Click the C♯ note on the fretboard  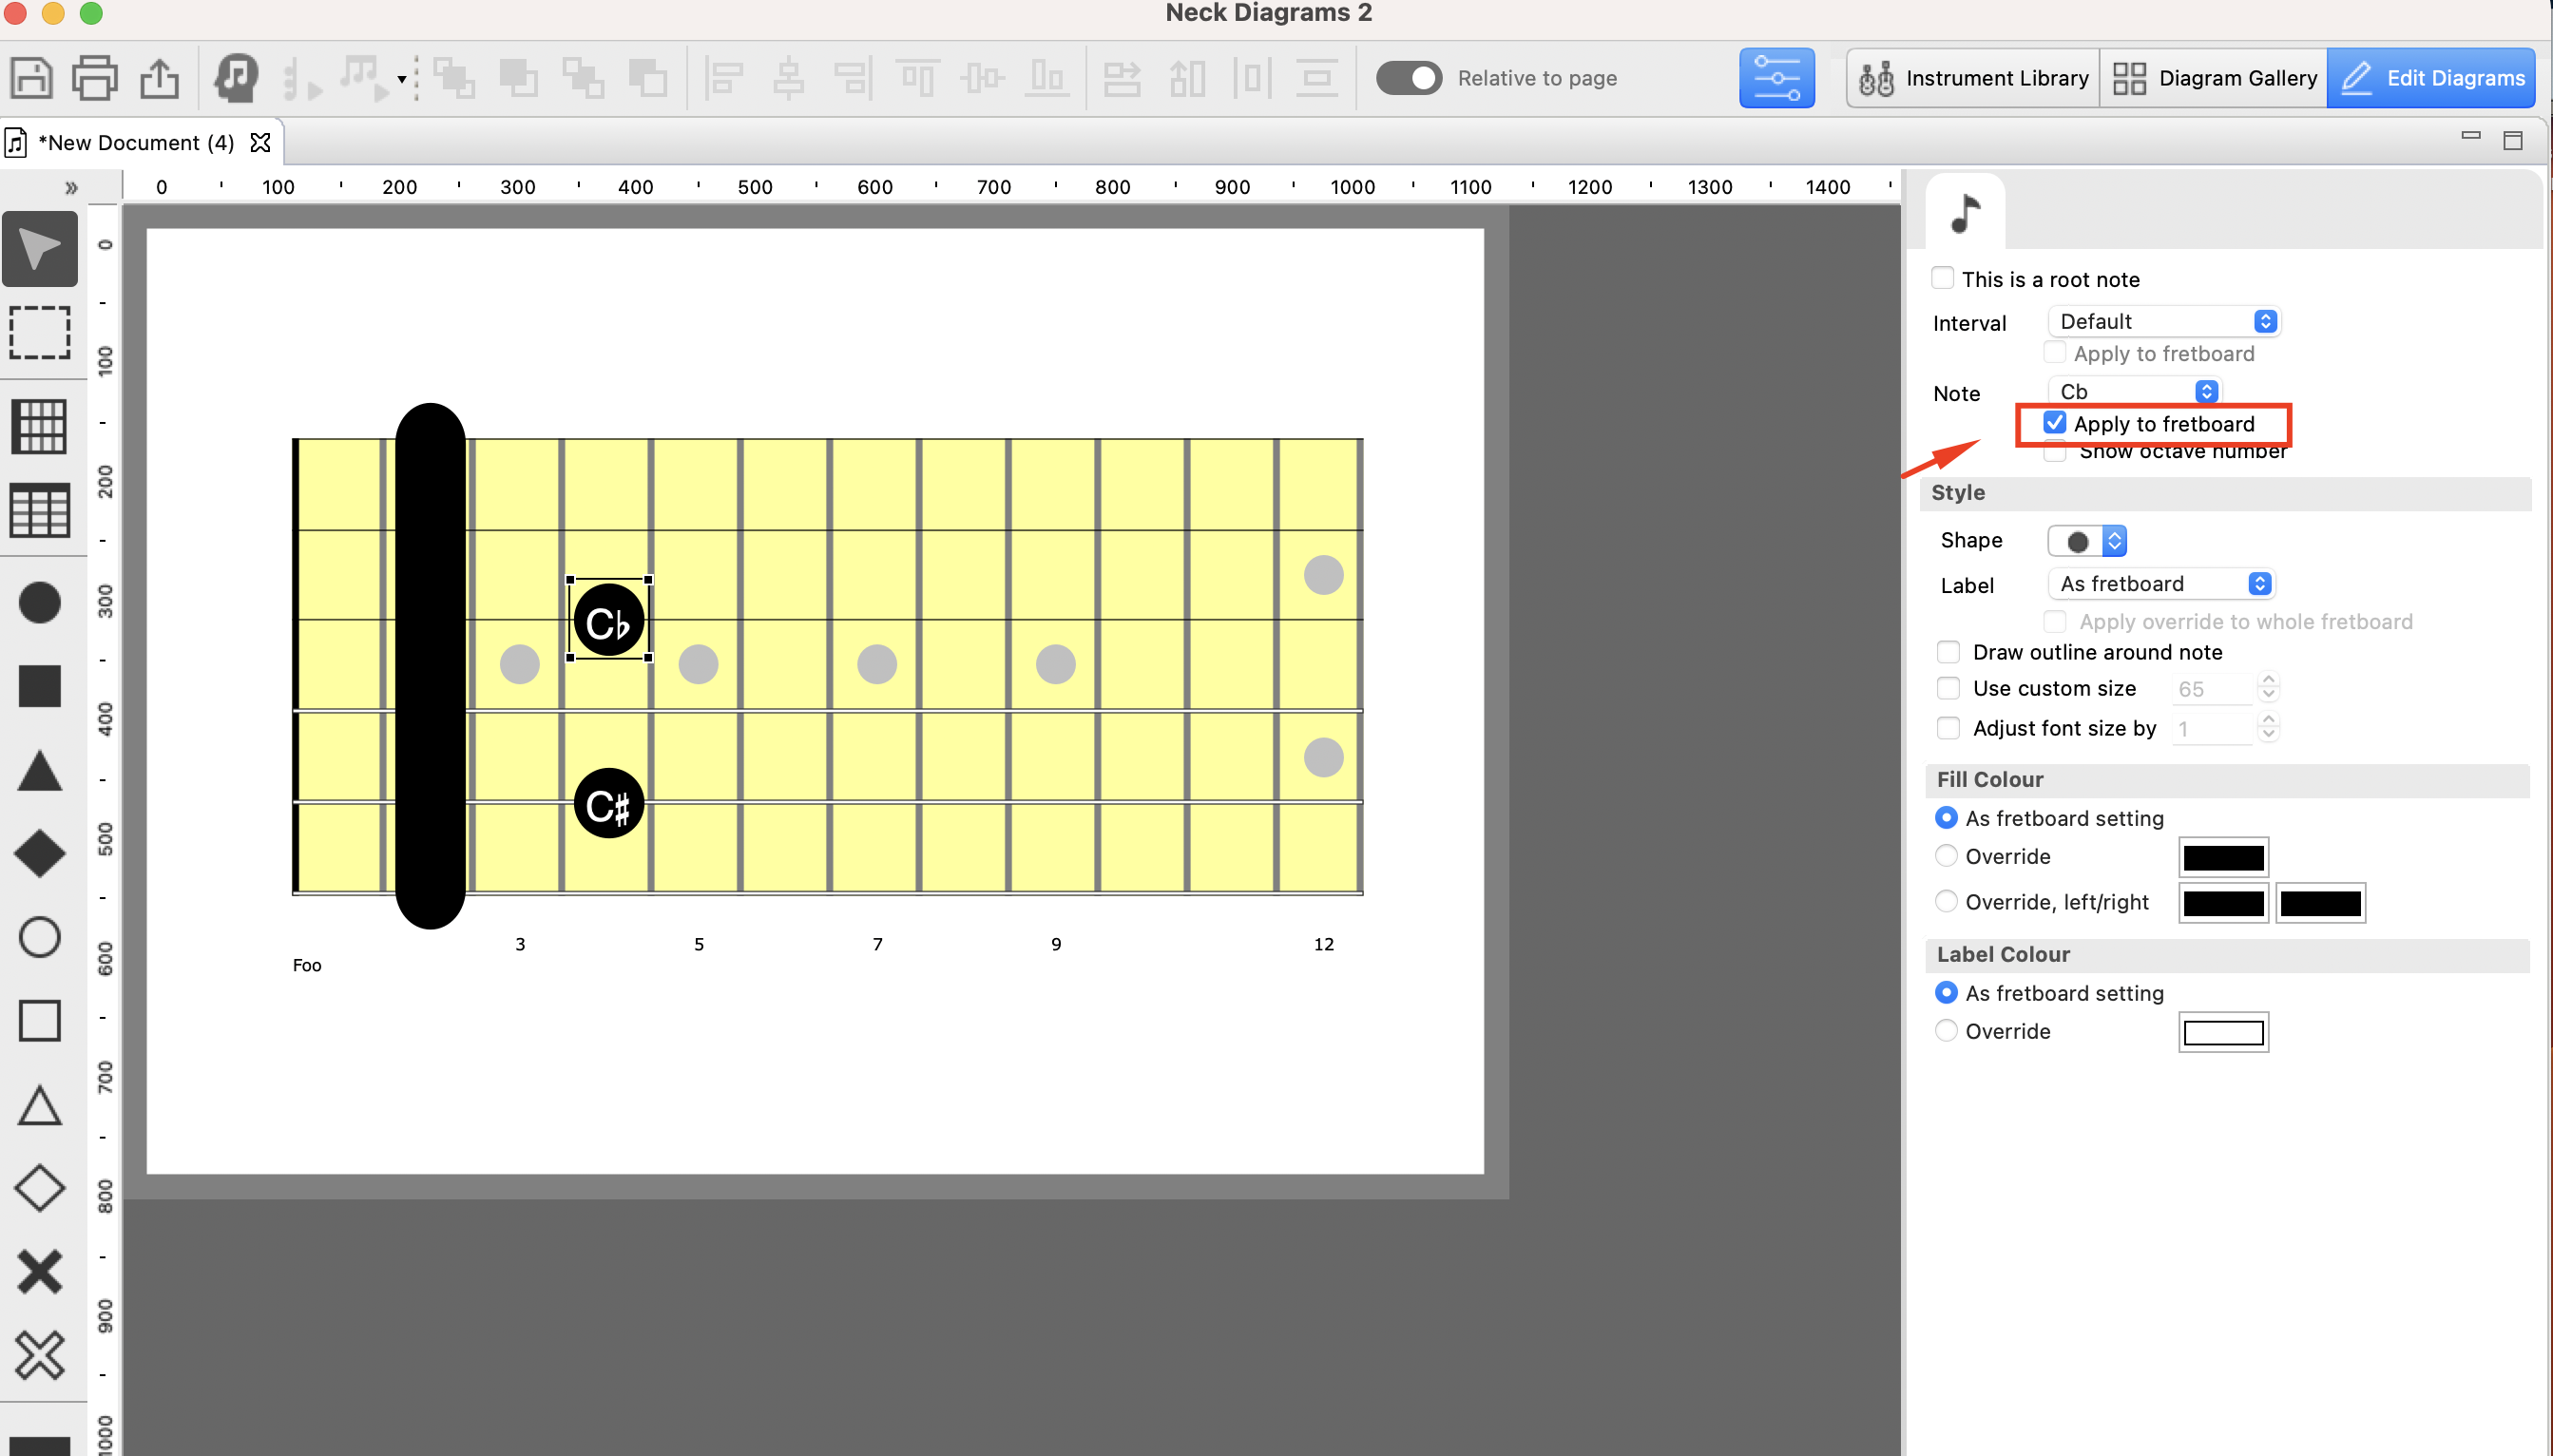(x=608, y=804)
